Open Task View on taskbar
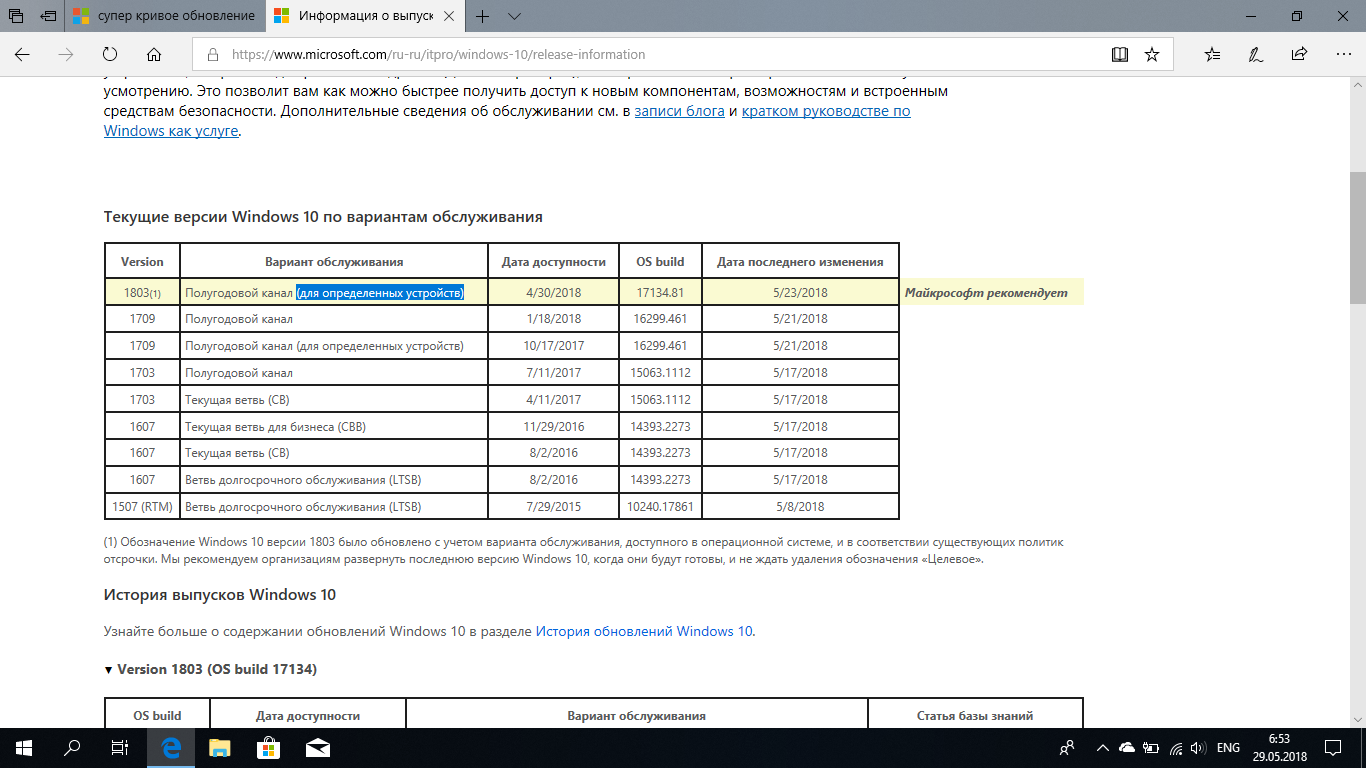 (120, 748)
